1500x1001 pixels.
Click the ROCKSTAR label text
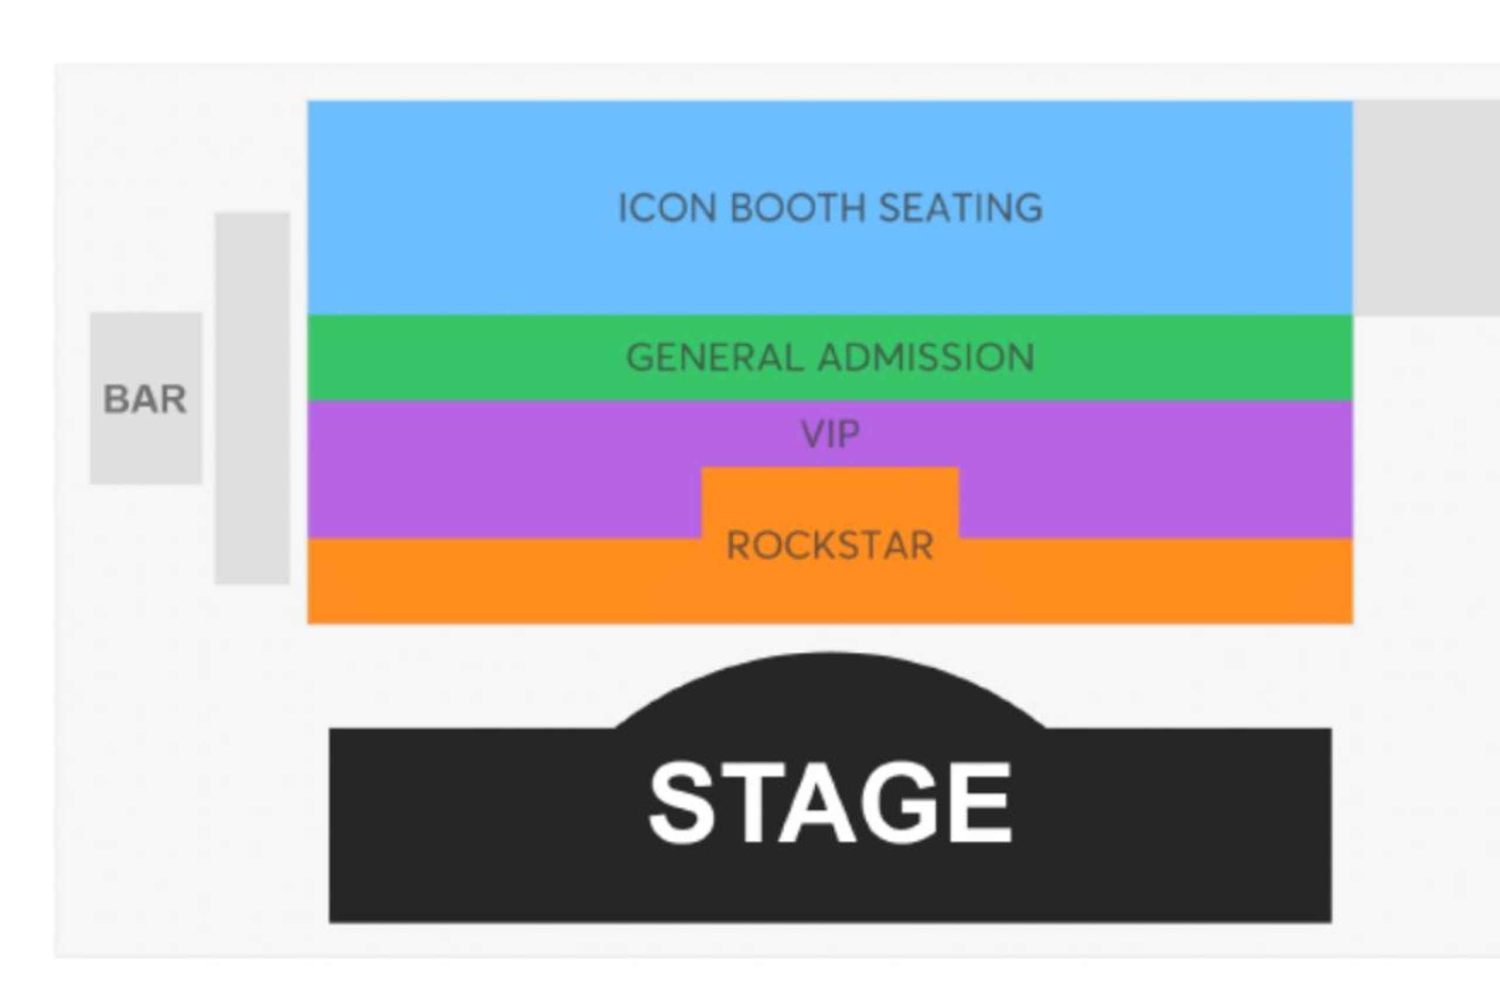point(830,546)
